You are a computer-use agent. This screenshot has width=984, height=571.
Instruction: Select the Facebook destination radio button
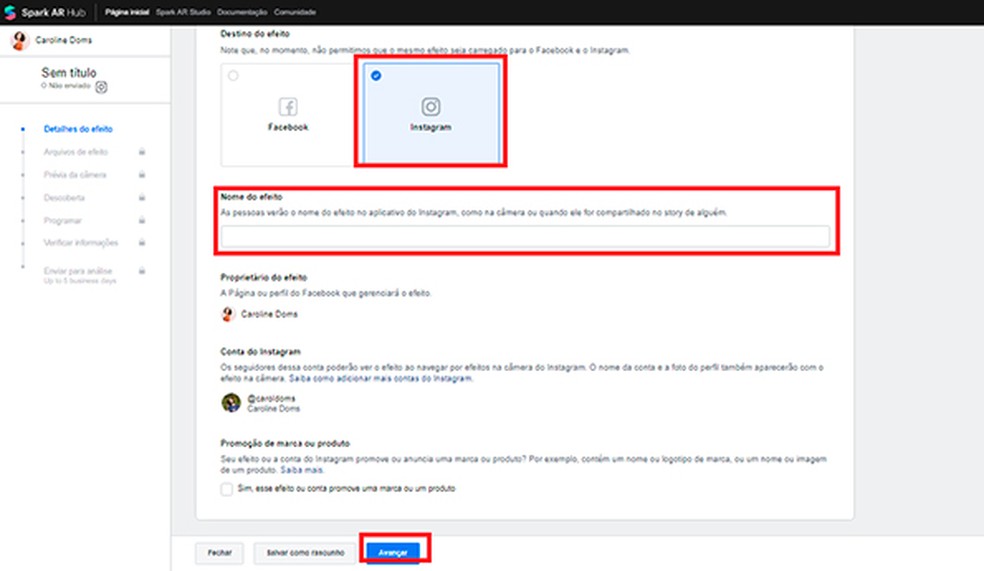233,76
